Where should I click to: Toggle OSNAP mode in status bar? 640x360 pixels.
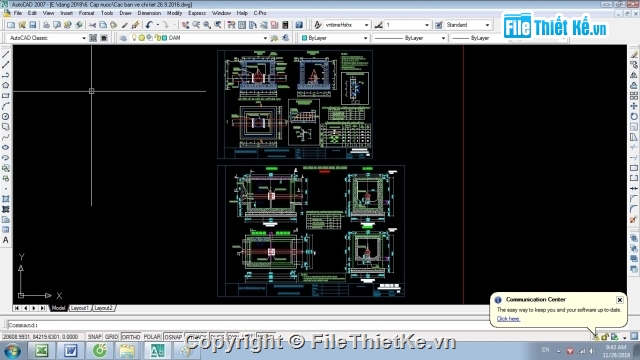[173, 337]
